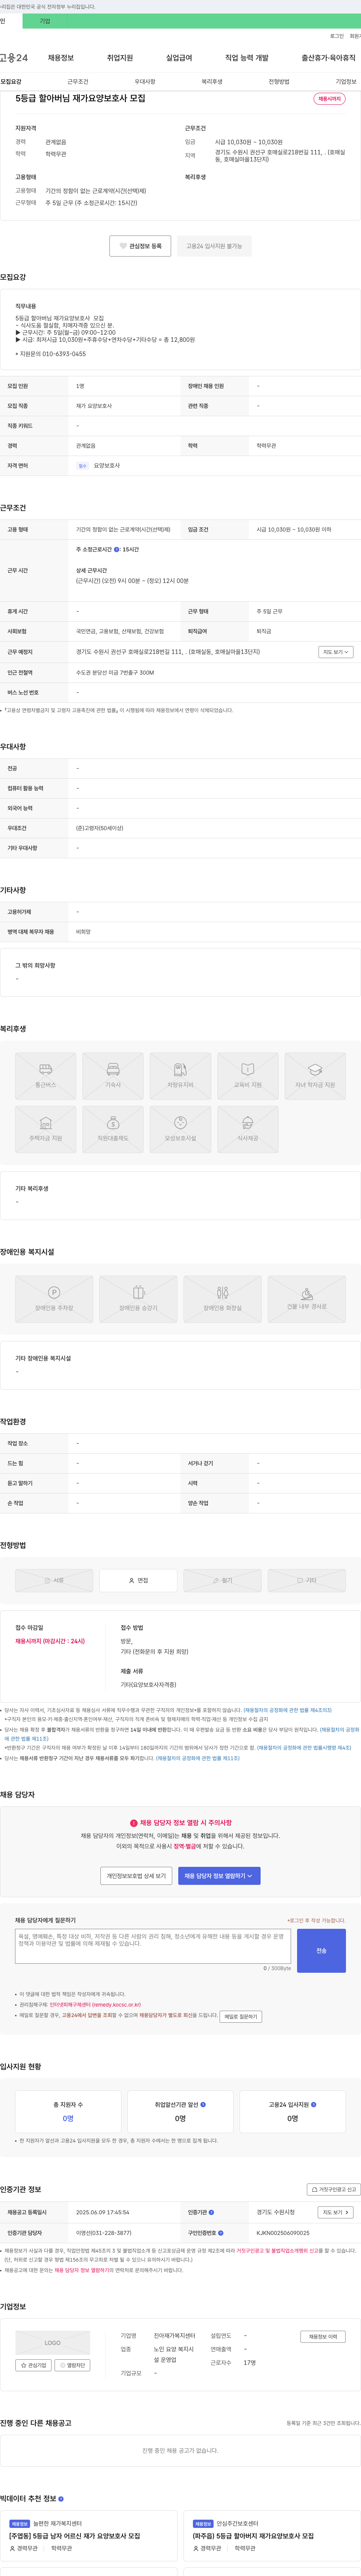Open 출산휴가·육아휴직 menu
This screenshot has width=361, height=2576.
click(x=329, y=58)
